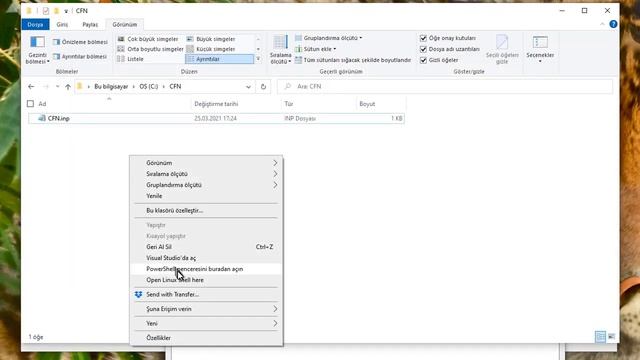
Task: Go forward with the forward arrow
Action: (46, 87)
